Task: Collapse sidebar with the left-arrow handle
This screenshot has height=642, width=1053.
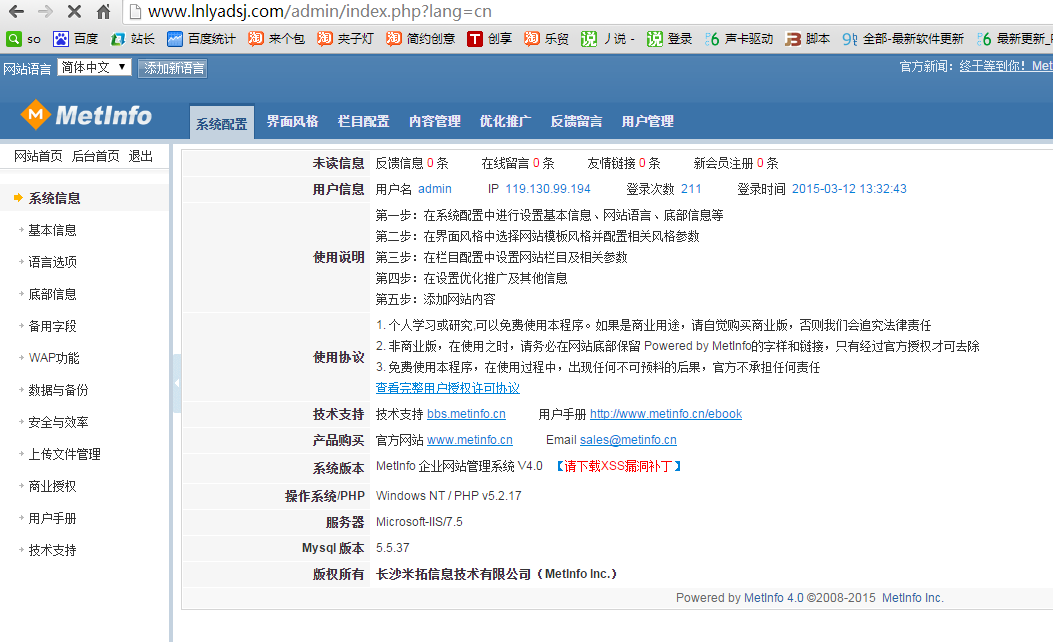Action: (x=177, y=383)
